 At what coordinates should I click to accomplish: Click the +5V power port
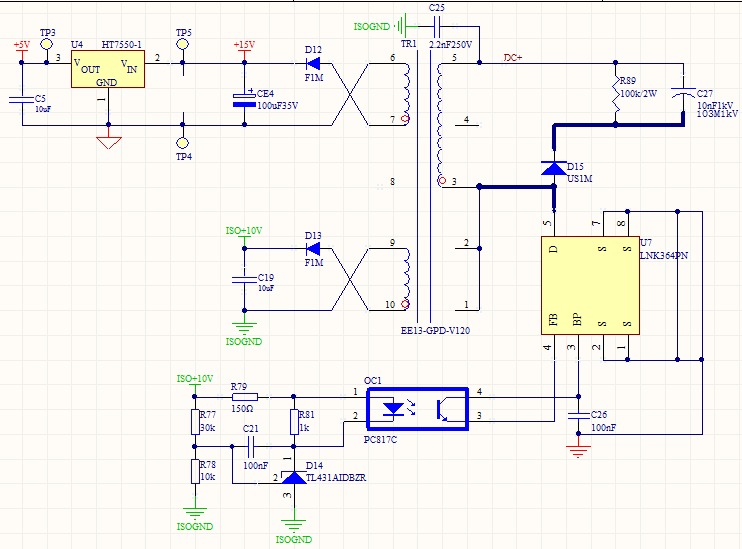[x=21, y=45]
